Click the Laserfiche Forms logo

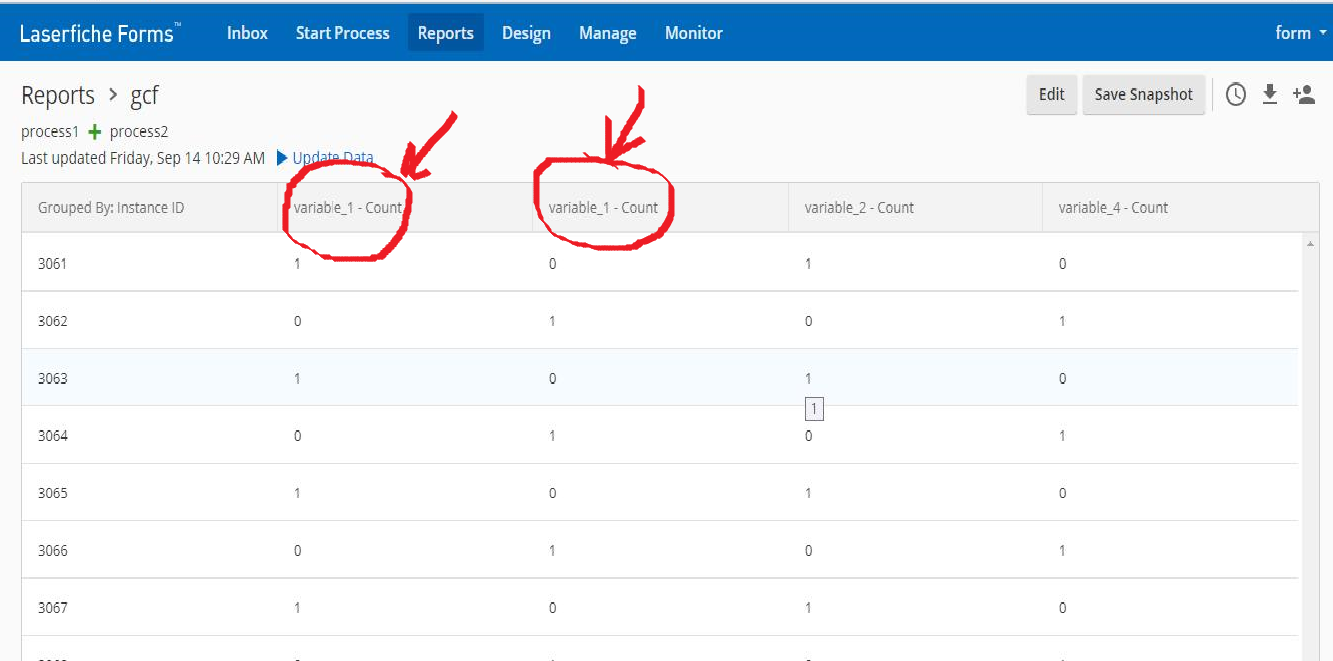pyautogui.click(x=99, y=33)
